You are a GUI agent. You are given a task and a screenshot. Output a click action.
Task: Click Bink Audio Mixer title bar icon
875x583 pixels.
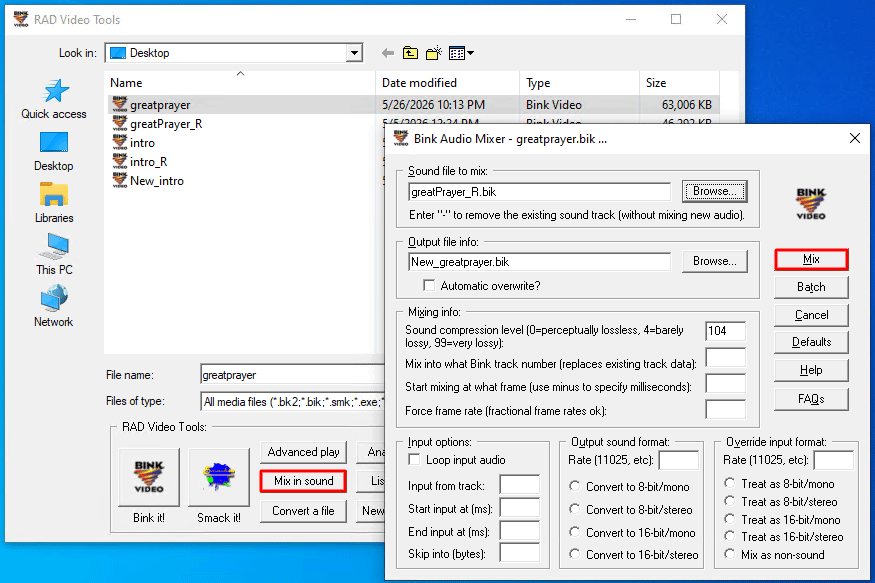pyautogui.click(x=401, y=138)
